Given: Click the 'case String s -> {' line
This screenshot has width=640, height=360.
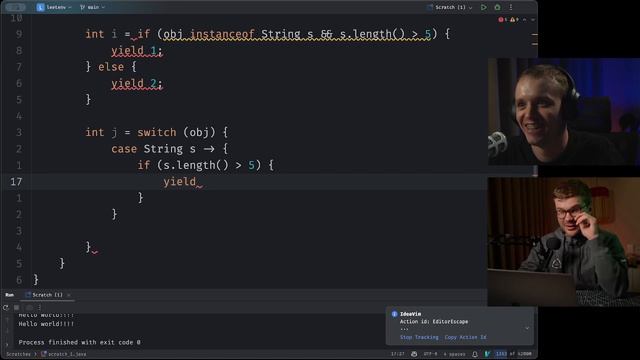Looking at the screenshot, I should click(169, 149).
